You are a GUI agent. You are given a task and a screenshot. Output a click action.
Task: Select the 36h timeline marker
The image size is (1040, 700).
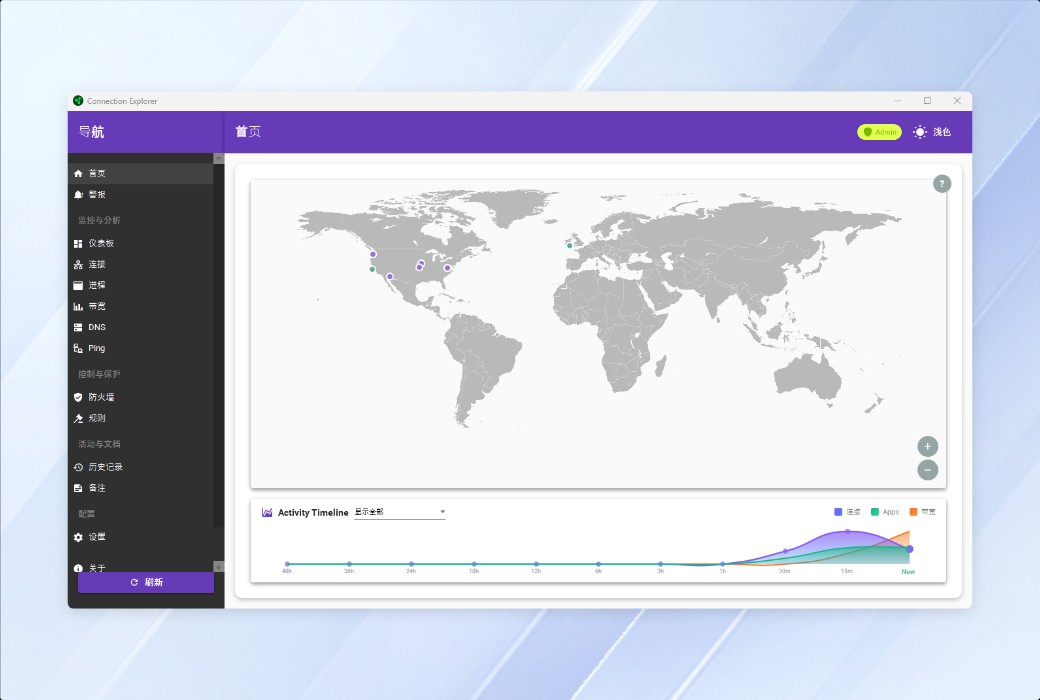pyautogui.click(x=349, y=564)
